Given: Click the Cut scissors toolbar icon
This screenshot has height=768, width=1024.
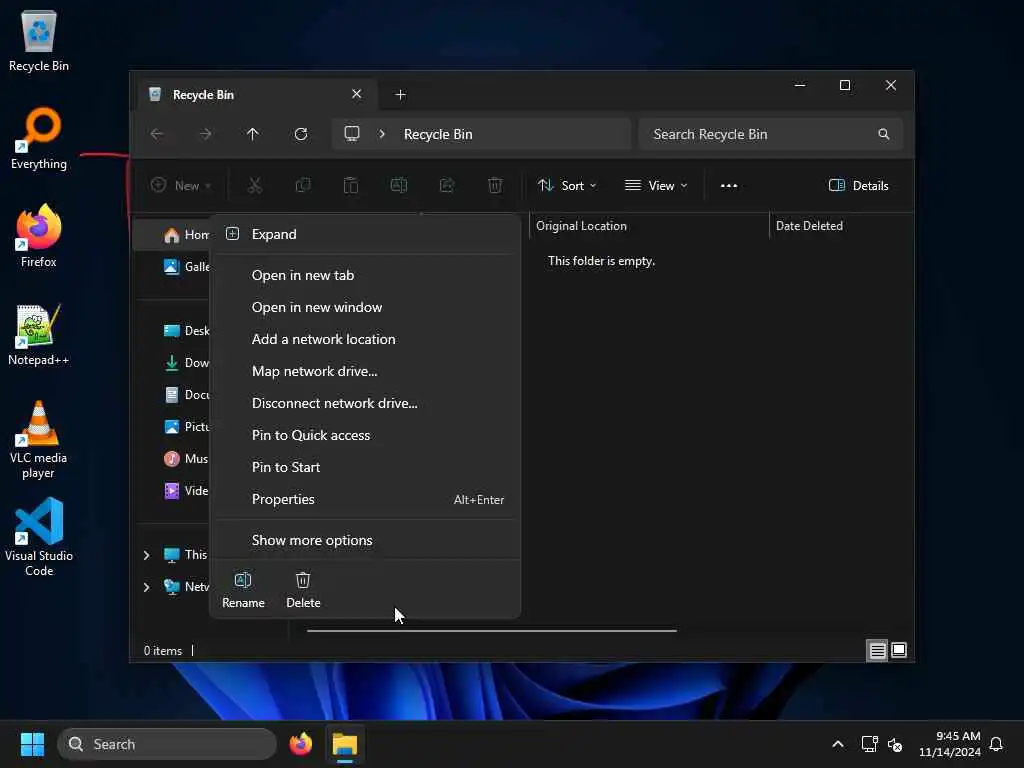Looking at the screenshot, I should [255, 185].
